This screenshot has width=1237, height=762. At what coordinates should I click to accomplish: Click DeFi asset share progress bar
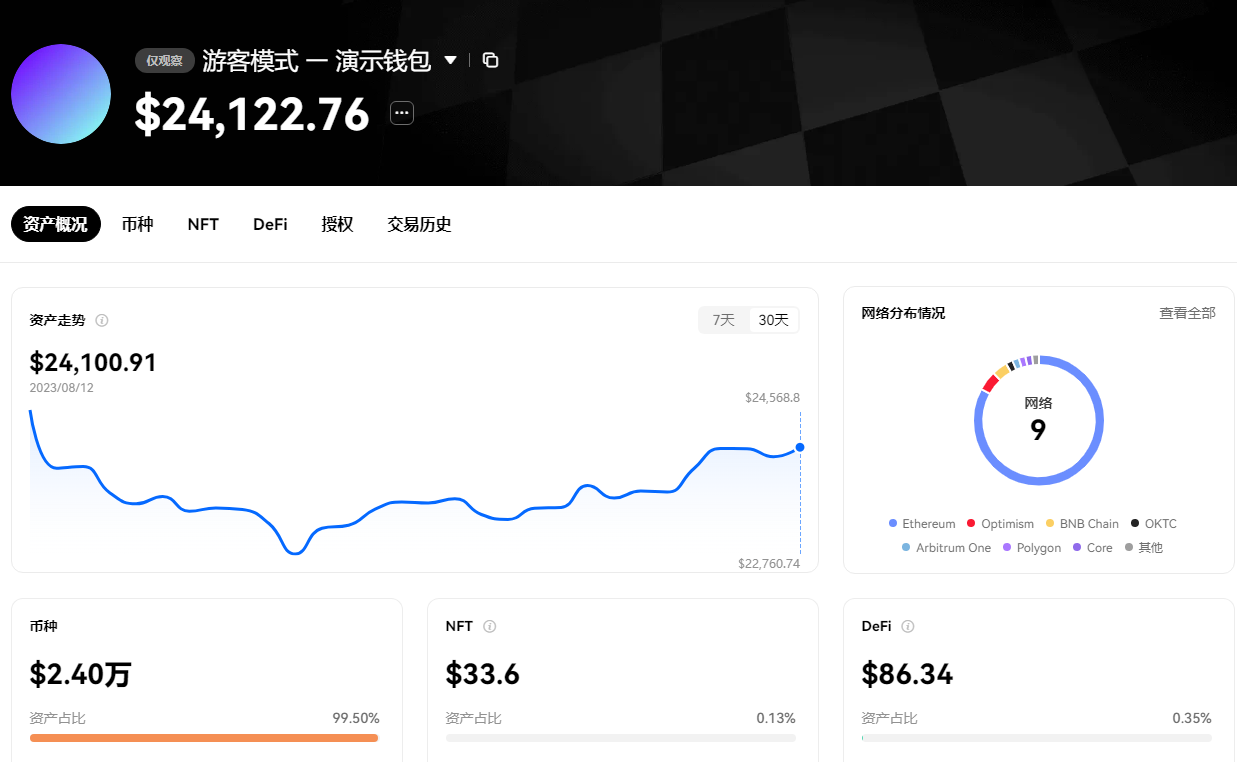tap(1037, 738)
